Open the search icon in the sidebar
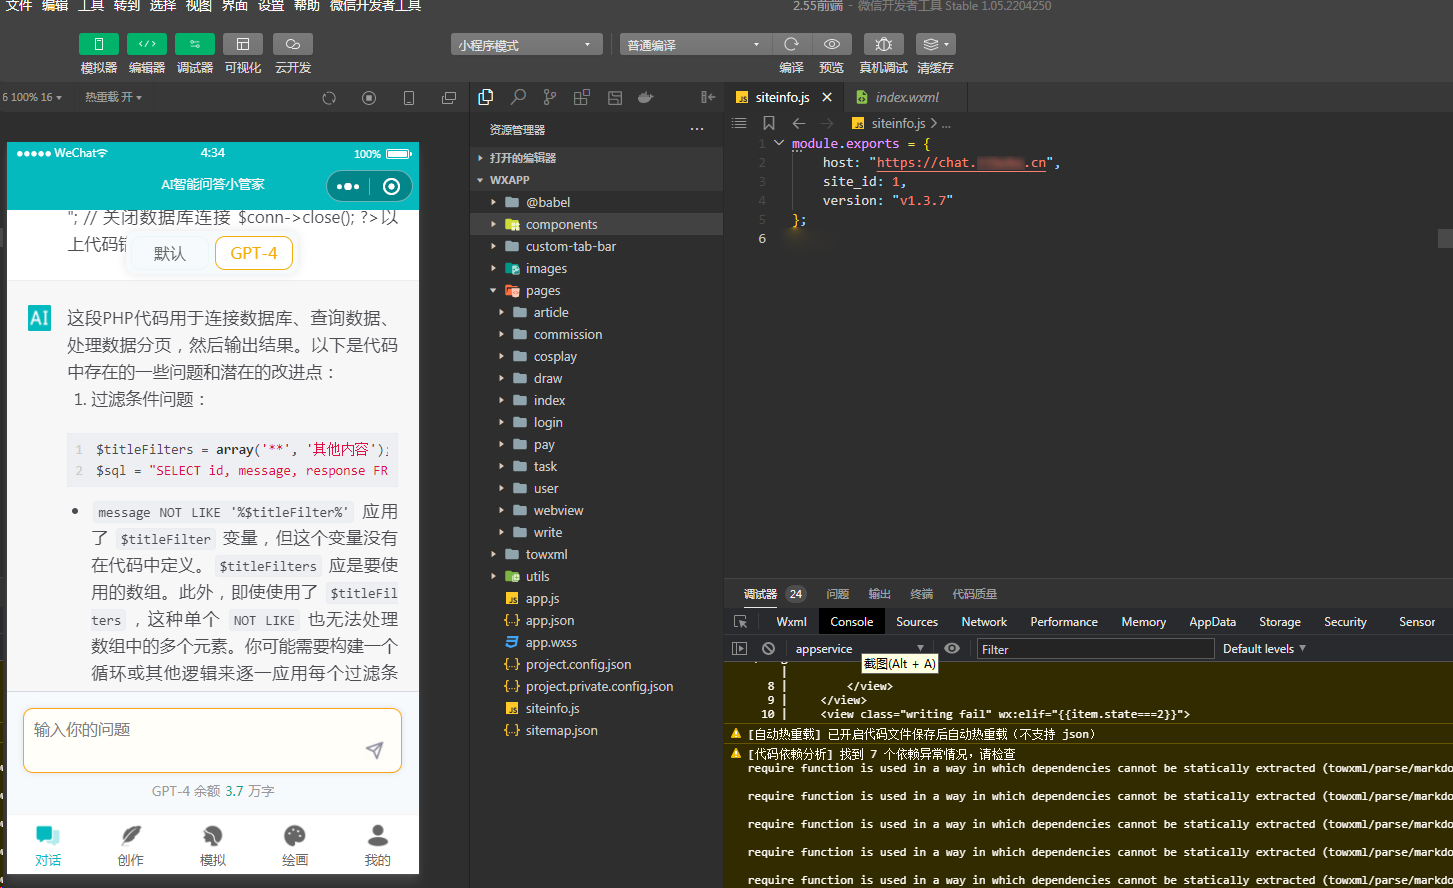Image resolution: width=1453 pixels, height=888 pixels. click(518, 97)
